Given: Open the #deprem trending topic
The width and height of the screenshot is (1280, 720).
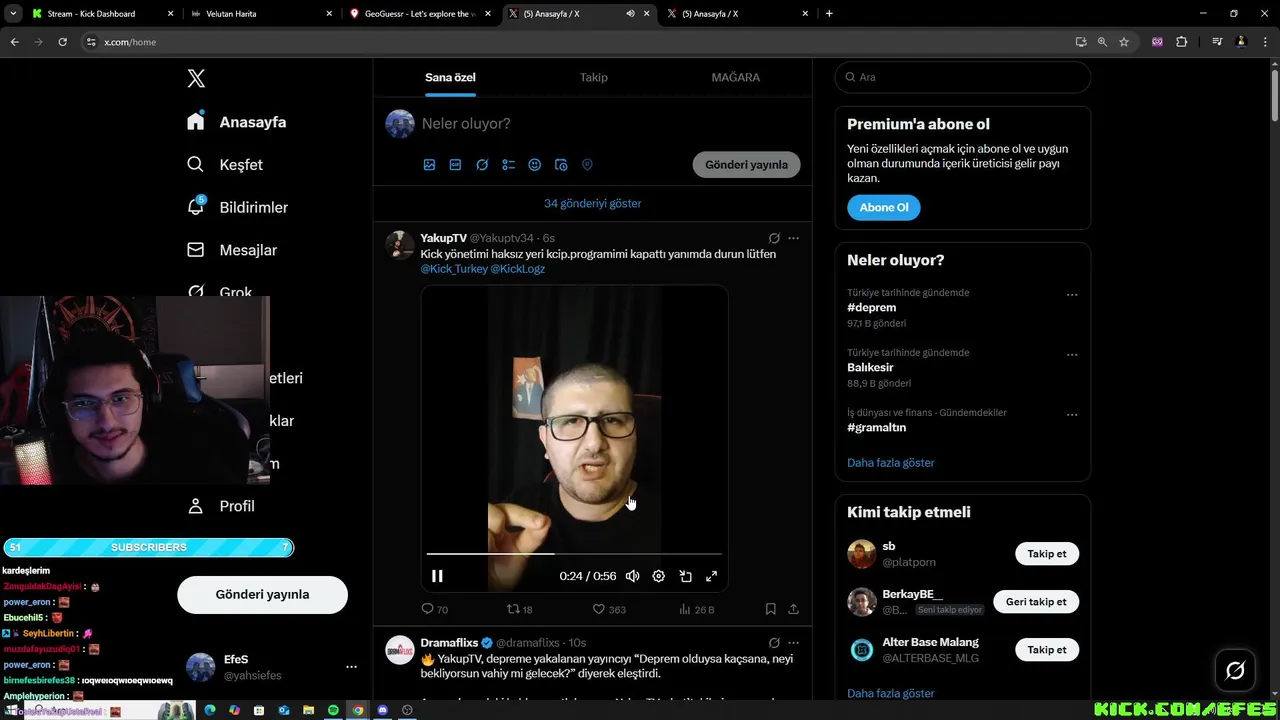Looking at the screenshot, I should (x=871, y=308).
